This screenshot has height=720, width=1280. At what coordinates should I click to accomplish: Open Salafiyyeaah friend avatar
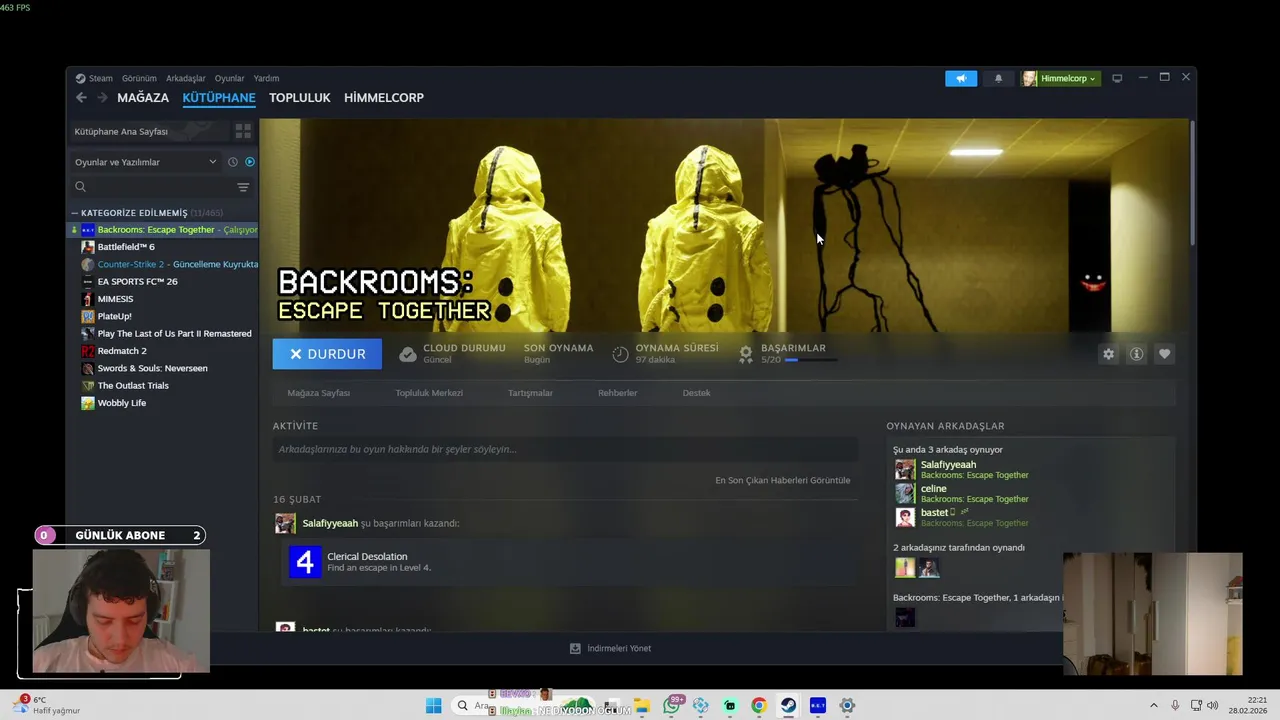904,469
